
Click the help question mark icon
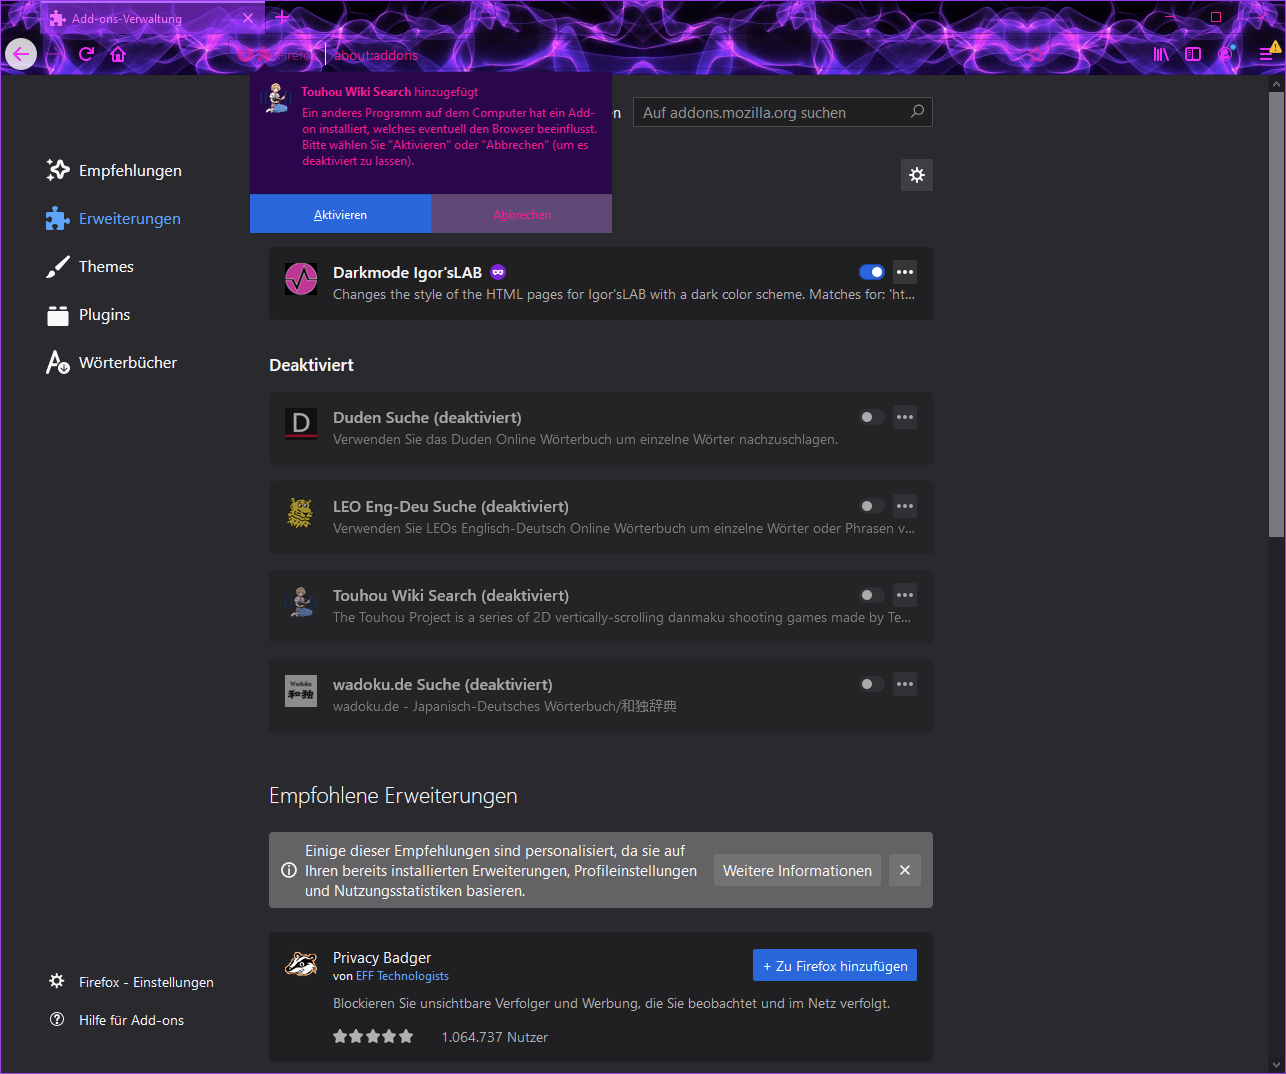tap(57, 1019)
